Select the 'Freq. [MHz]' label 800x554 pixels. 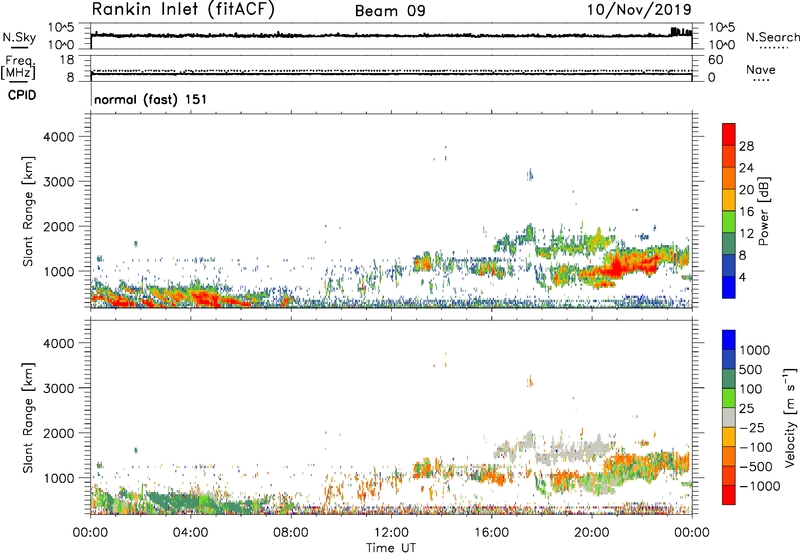tap(18, 68)
